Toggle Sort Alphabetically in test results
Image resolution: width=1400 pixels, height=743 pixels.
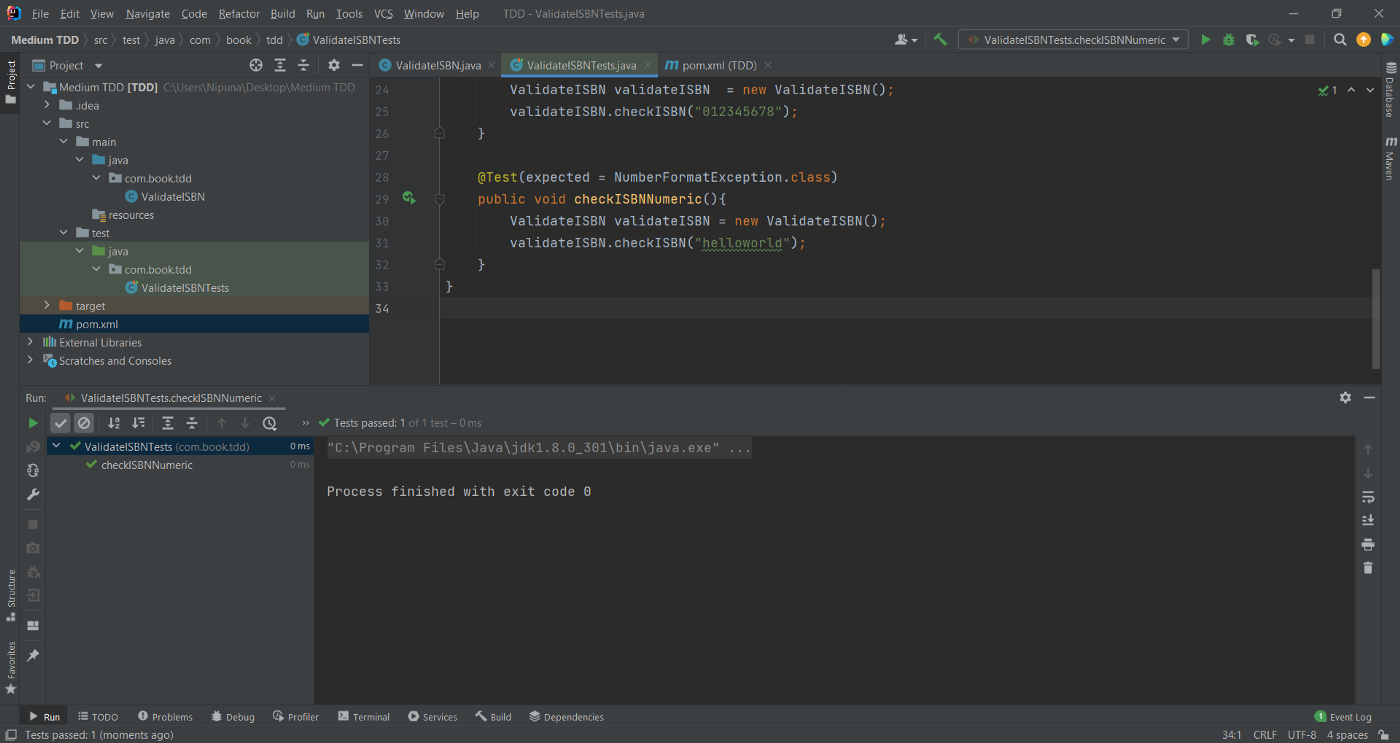114,423
